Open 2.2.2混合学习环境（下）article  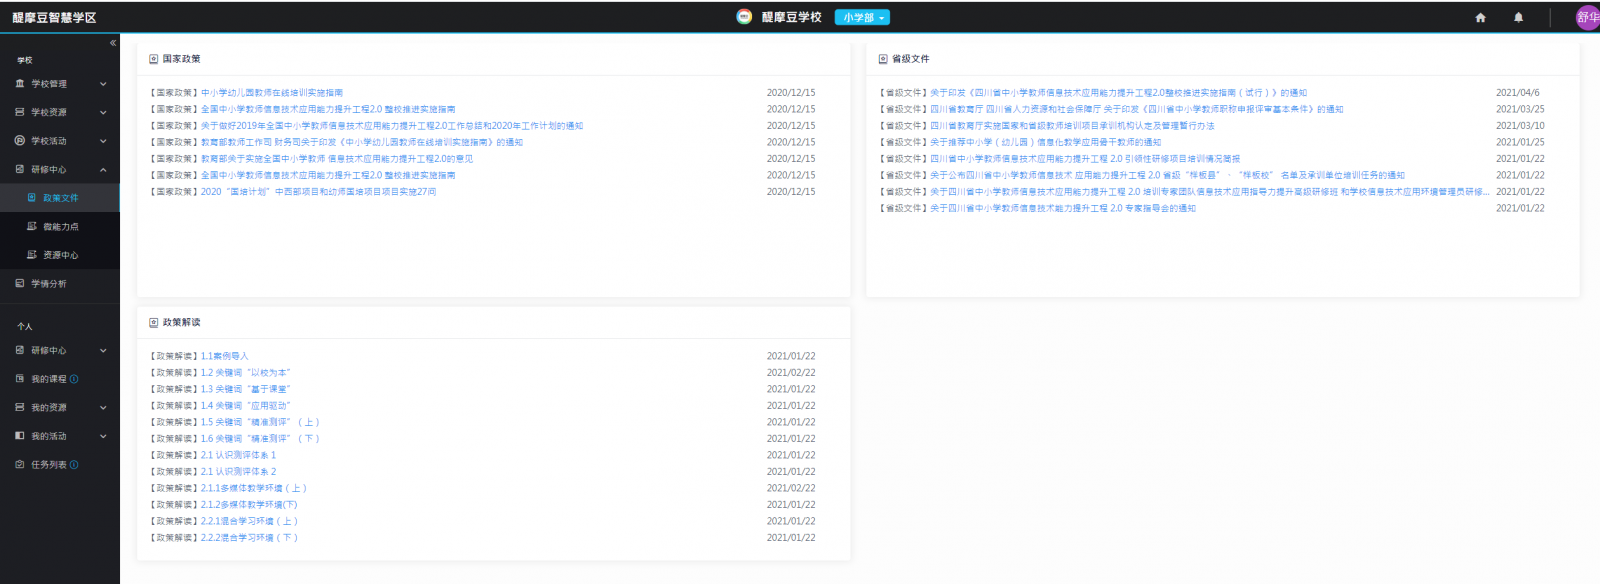tap(249, 538)
